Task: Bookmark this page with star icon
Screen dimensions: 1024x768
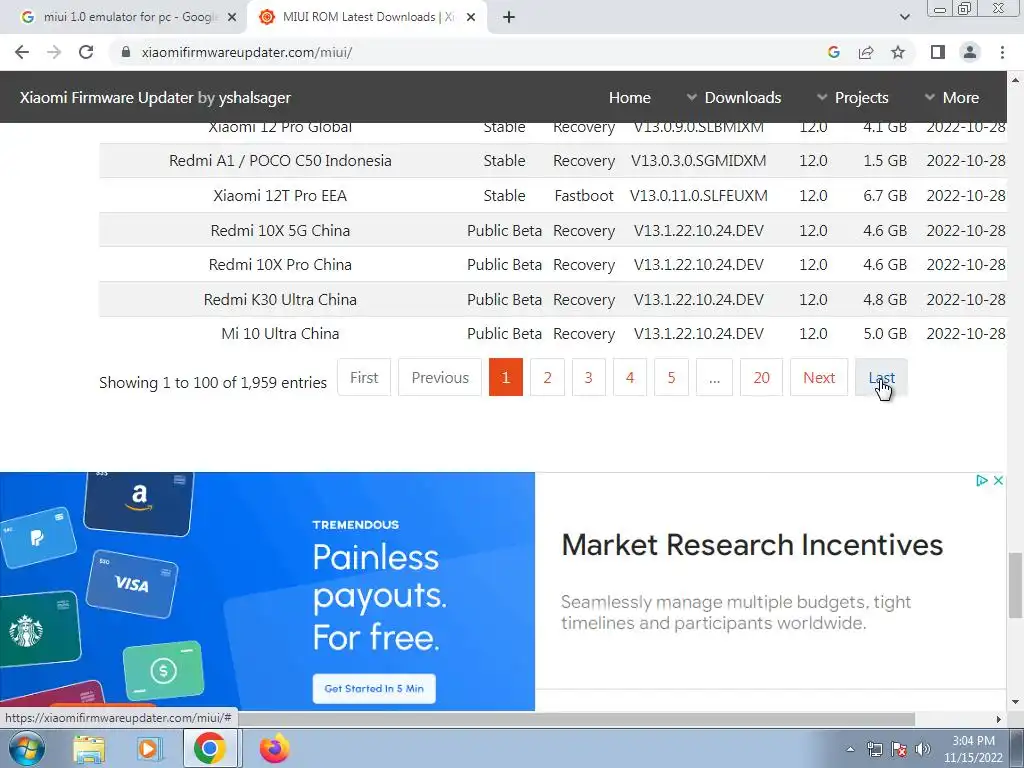Action: (x=898, y=52)
